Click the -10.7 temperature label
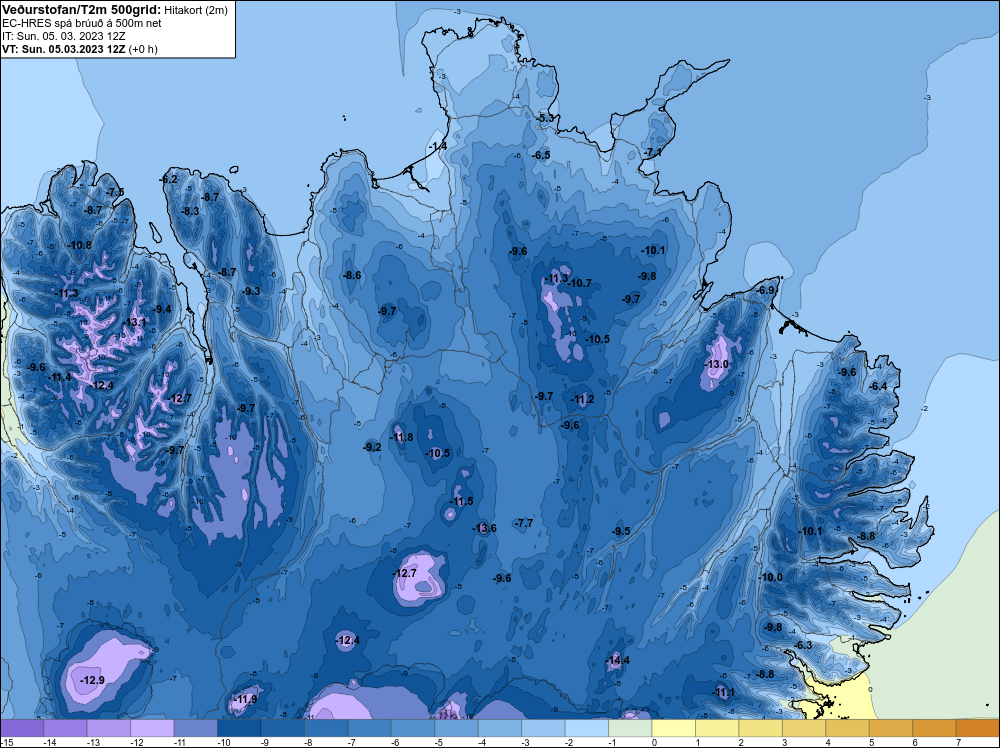 pos(580,283)
